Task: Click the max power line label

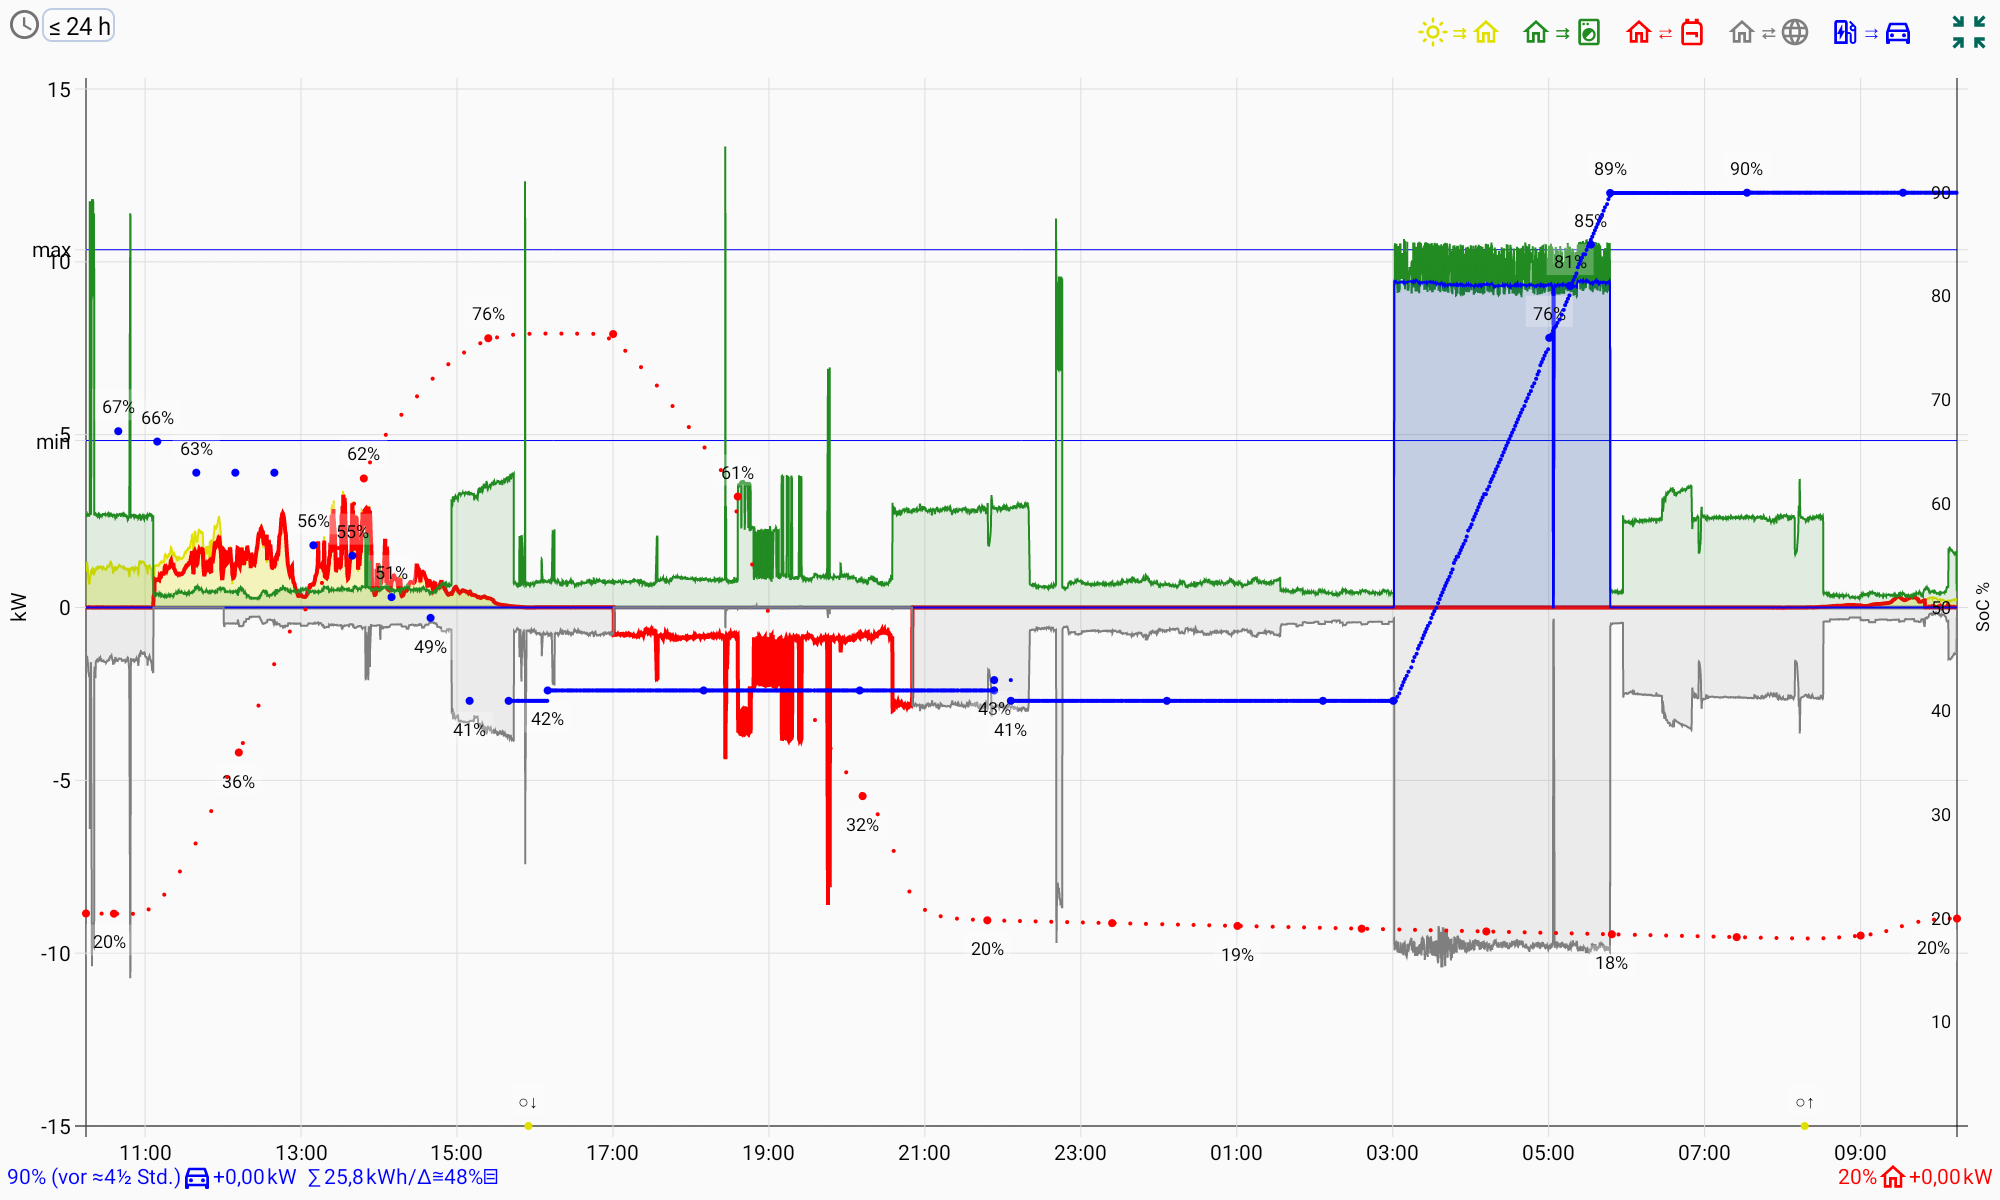Action: 50,250
